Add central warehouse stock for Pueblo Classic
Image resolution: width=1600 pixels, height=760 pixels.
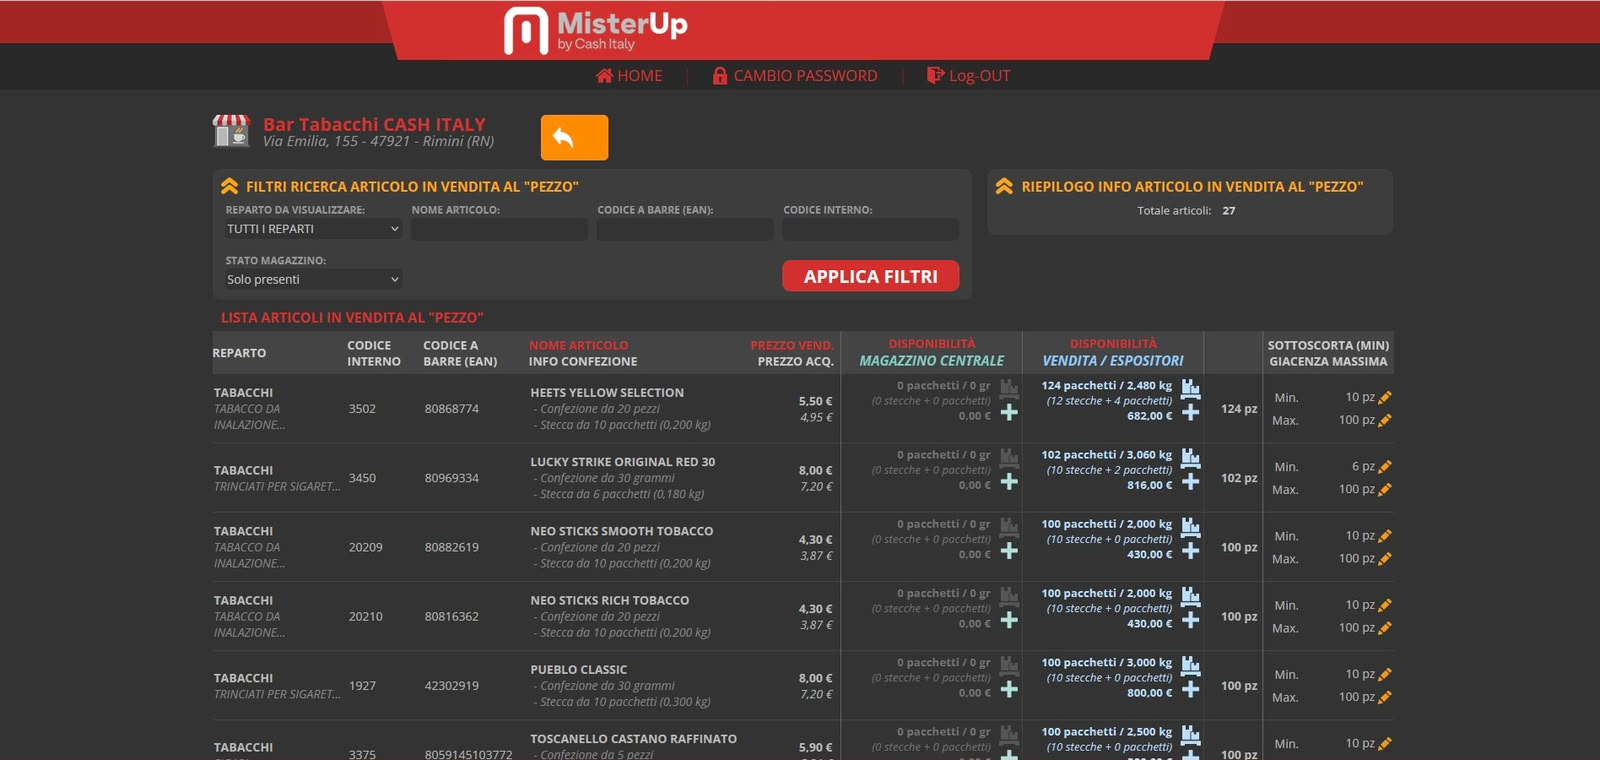(1009, 688)
